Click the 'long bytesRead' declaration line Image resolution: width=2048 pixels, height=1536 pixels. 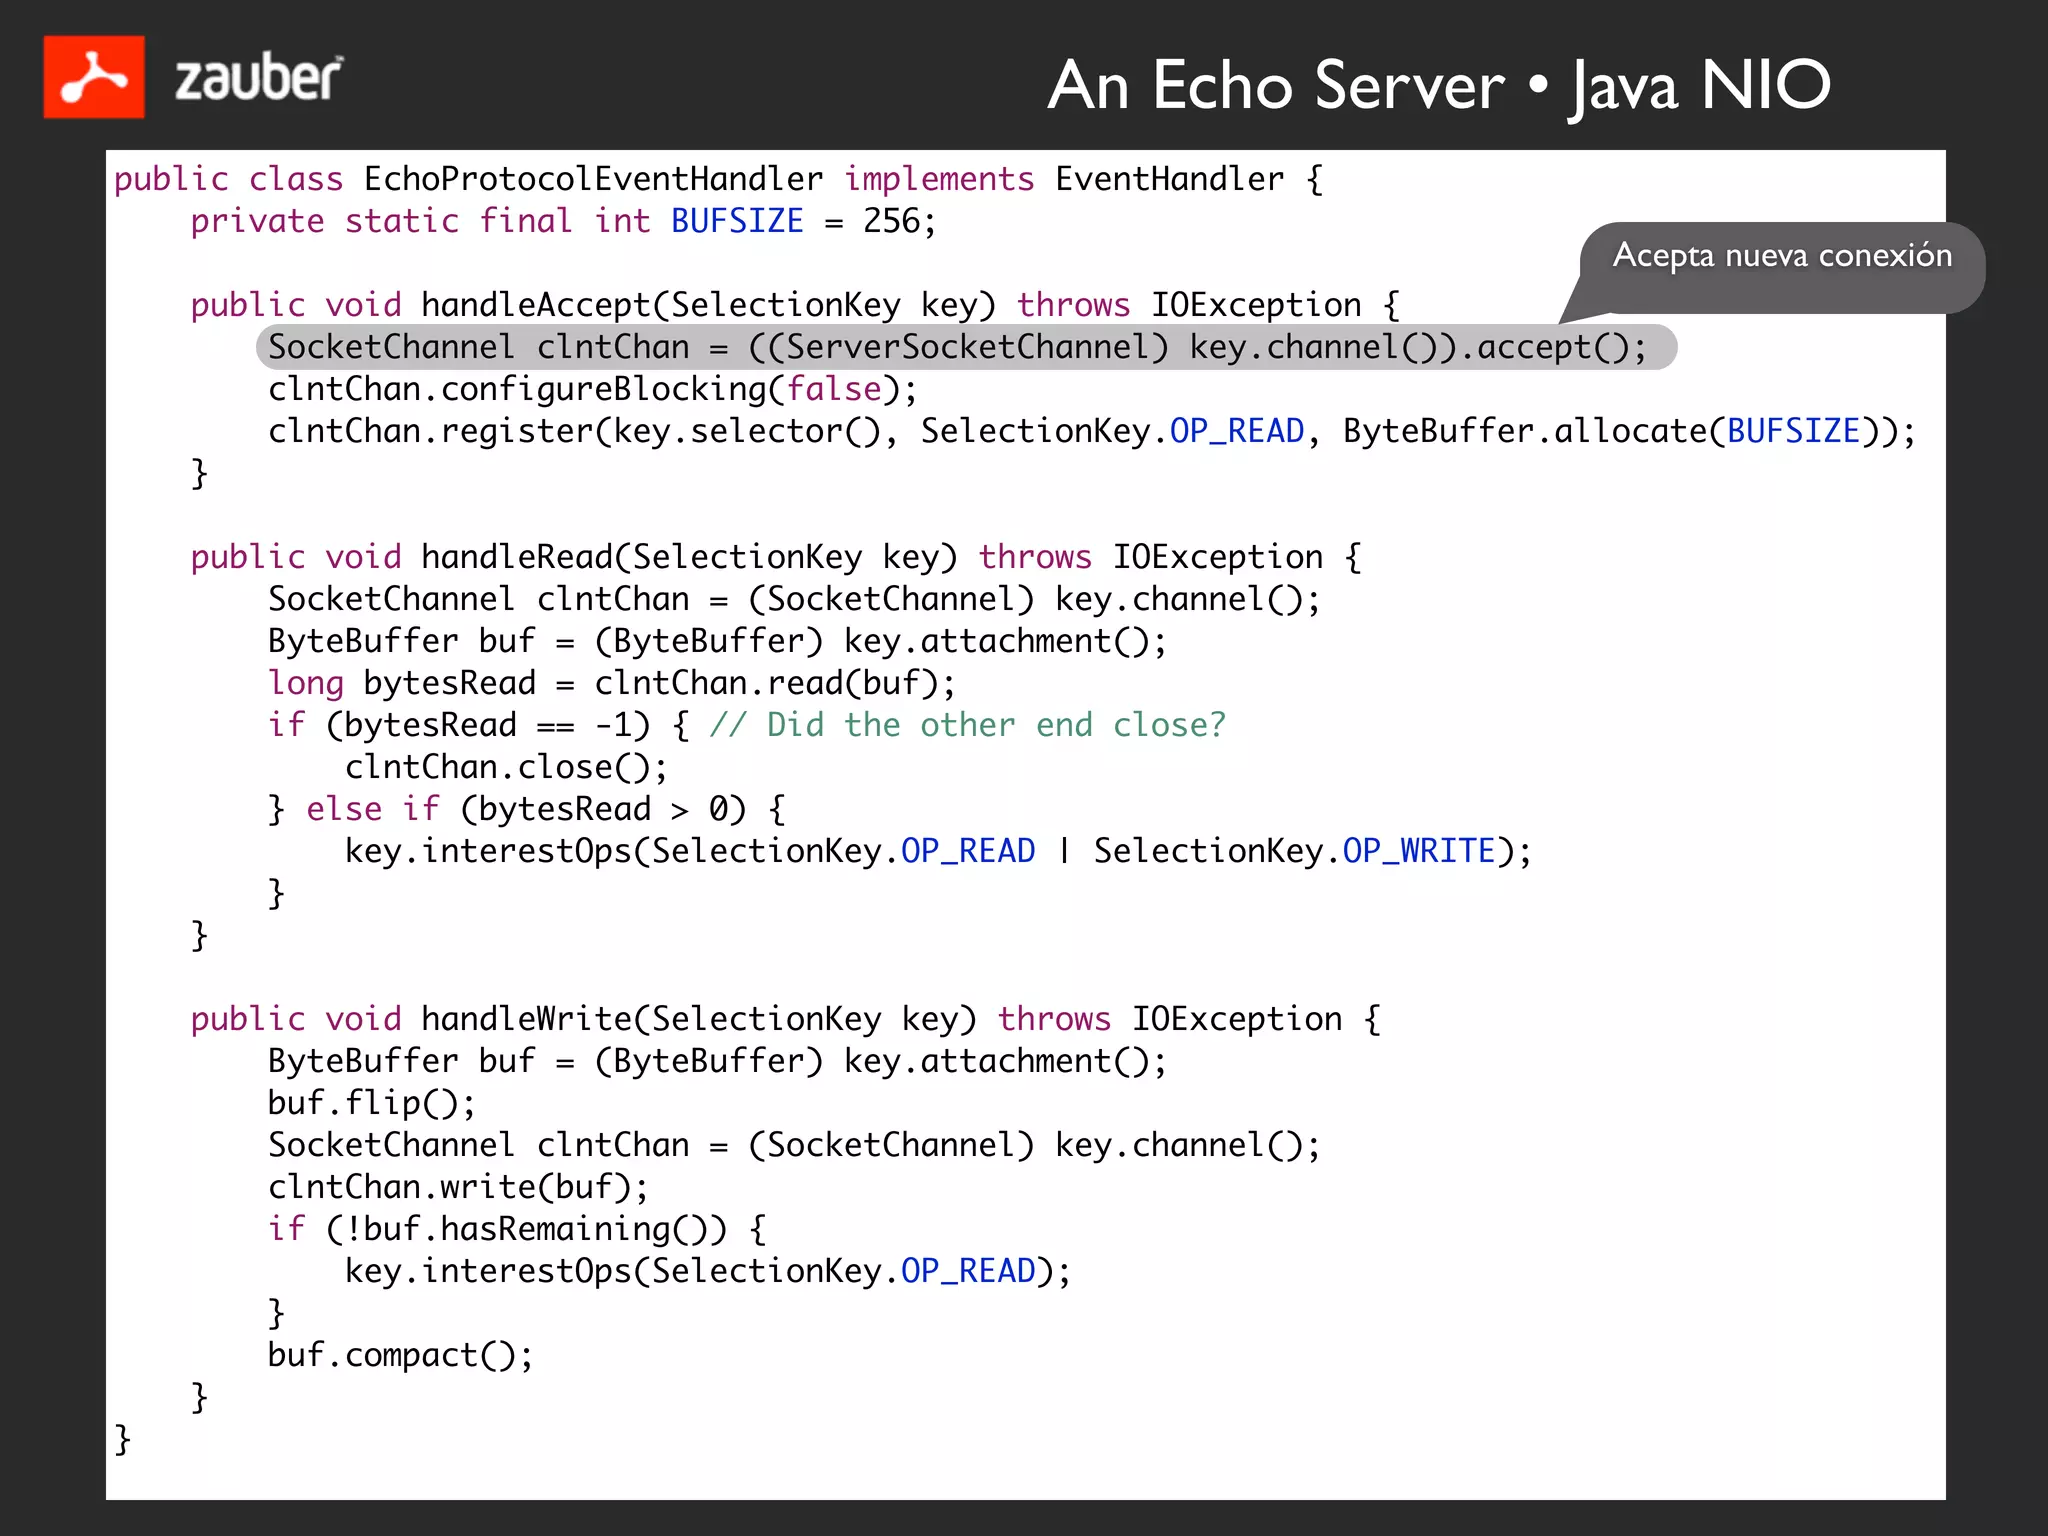click(611, 683)
